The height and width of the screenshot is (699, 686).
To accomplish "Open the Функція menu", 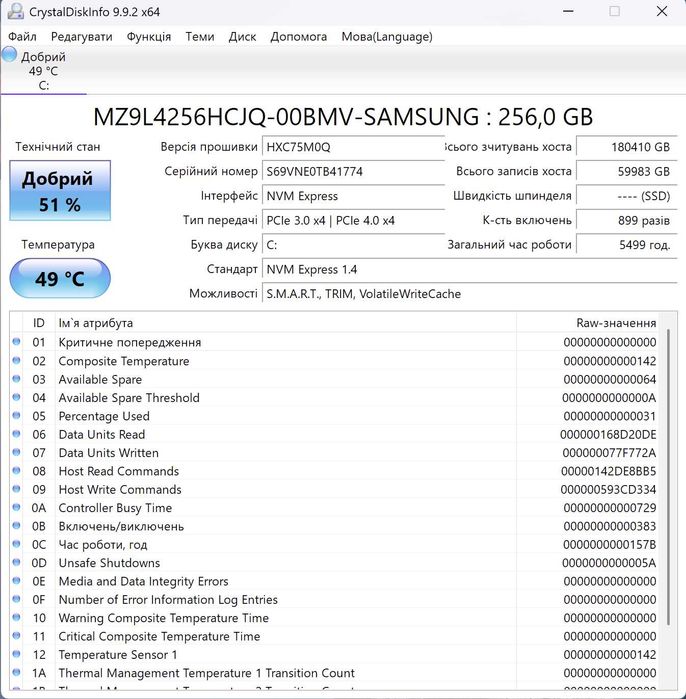I will click(149, 37).
